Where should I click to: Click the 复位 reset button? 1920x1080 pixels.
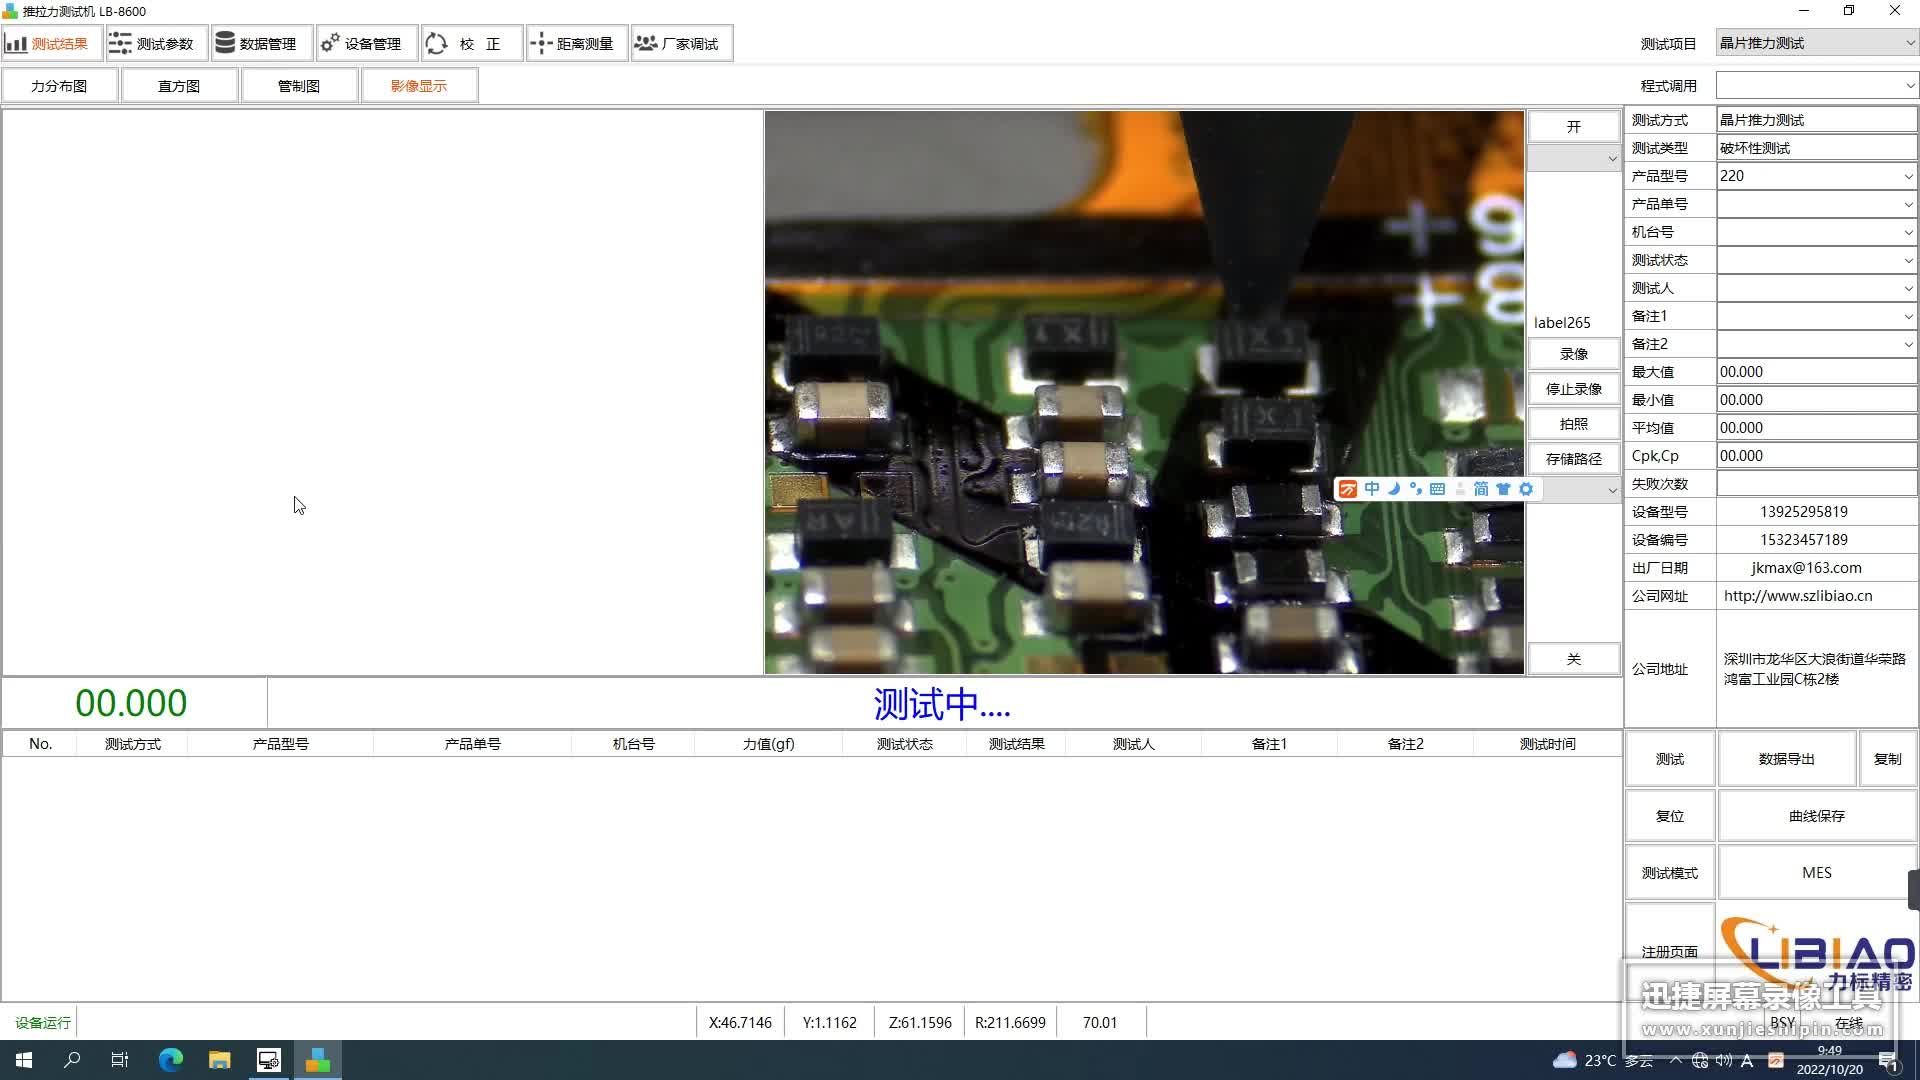[1670, 816]
